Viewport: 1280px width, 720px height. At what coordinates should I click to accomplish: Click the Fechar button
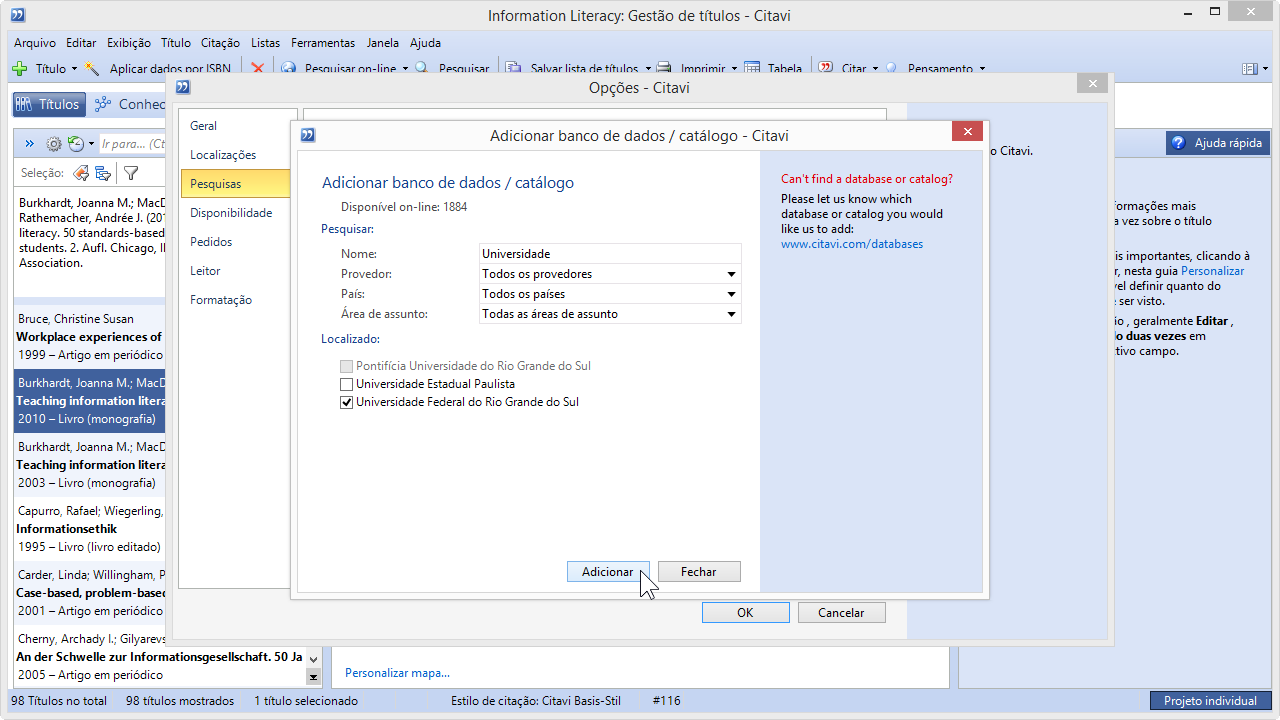point(699,572)
